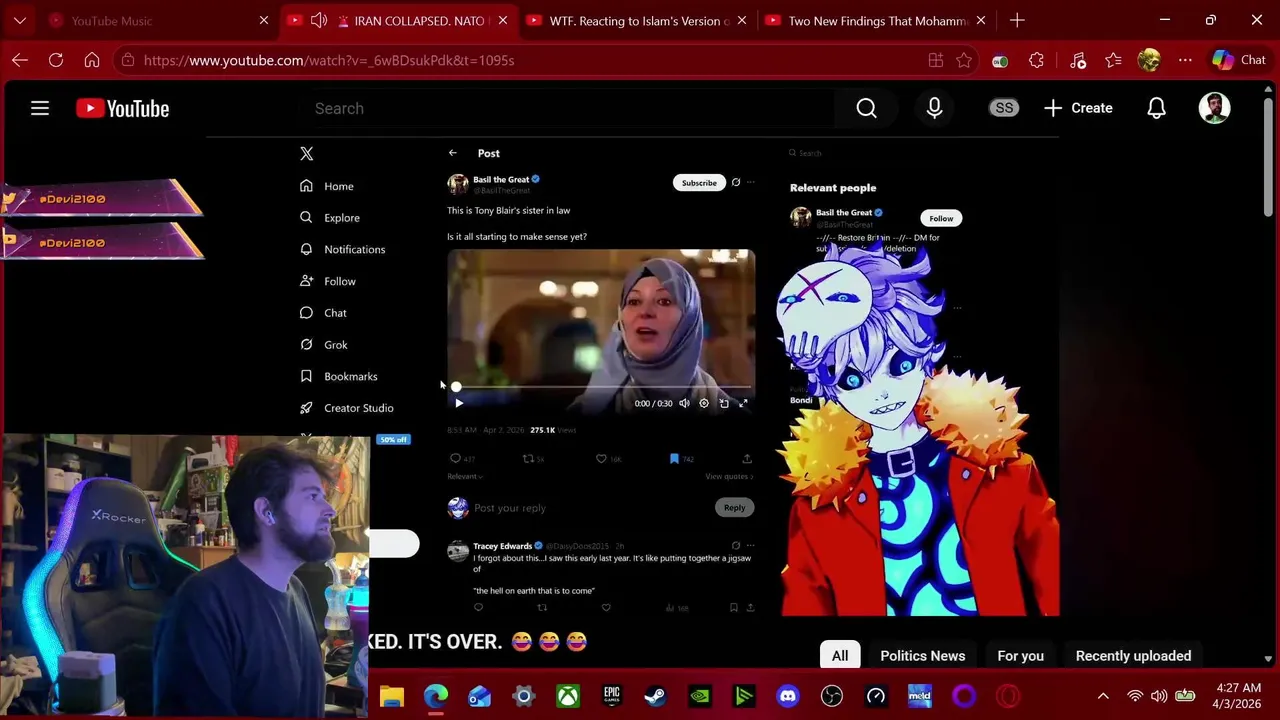Open the media control music icon
1280x720 pixels.
[1078, 60]
